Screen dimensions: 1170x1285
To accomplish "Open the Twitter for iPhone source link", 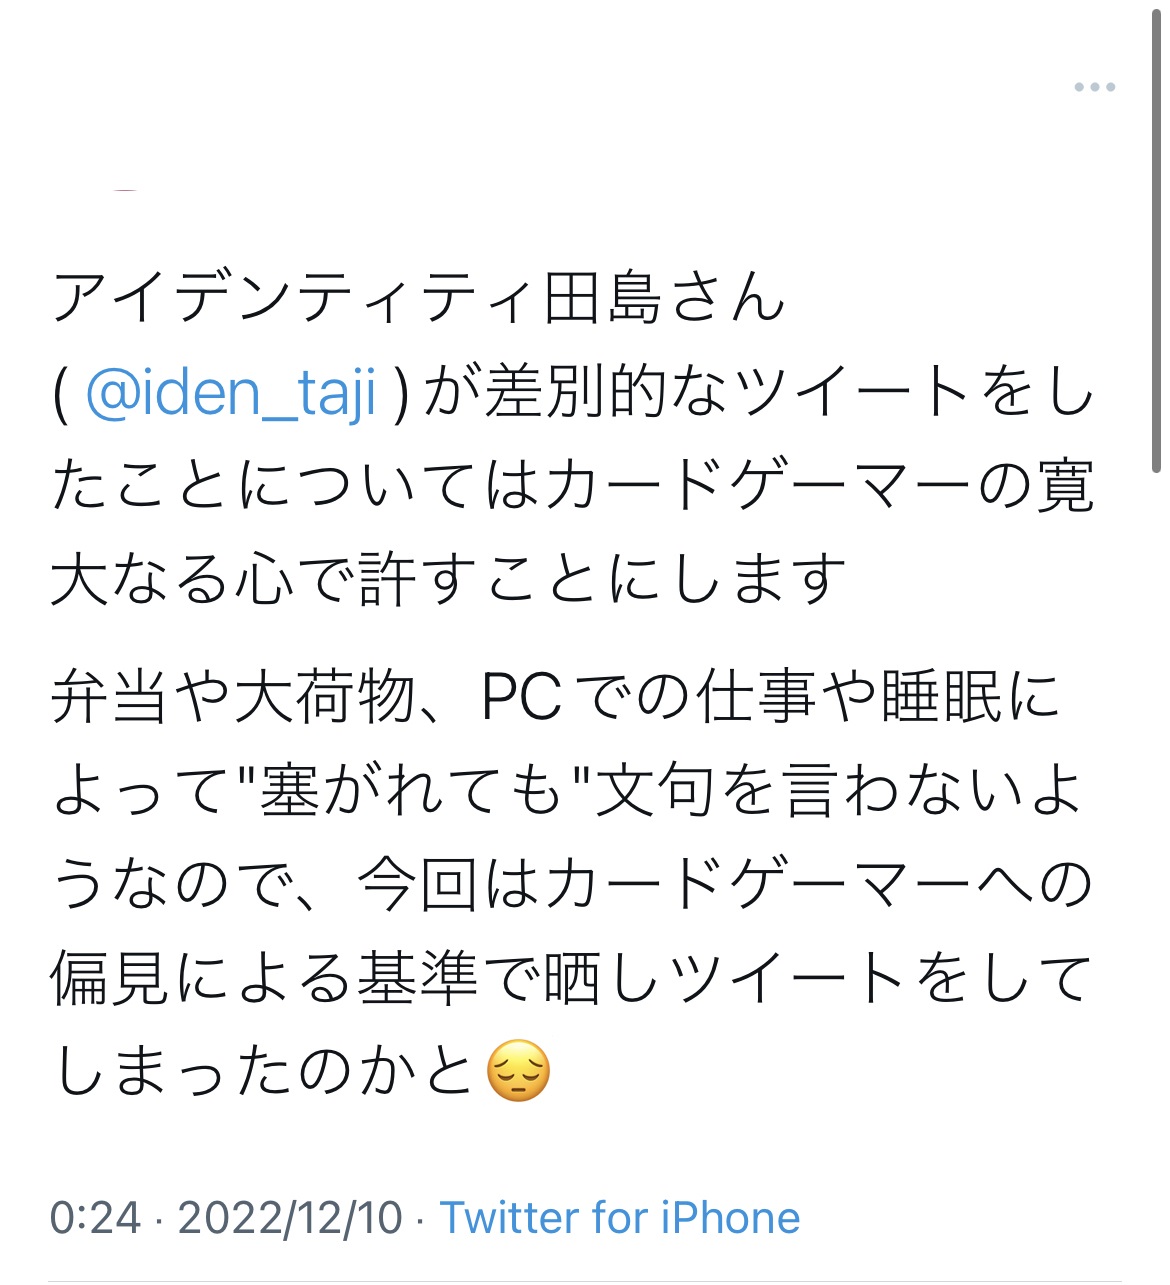I will (620, 1218).
